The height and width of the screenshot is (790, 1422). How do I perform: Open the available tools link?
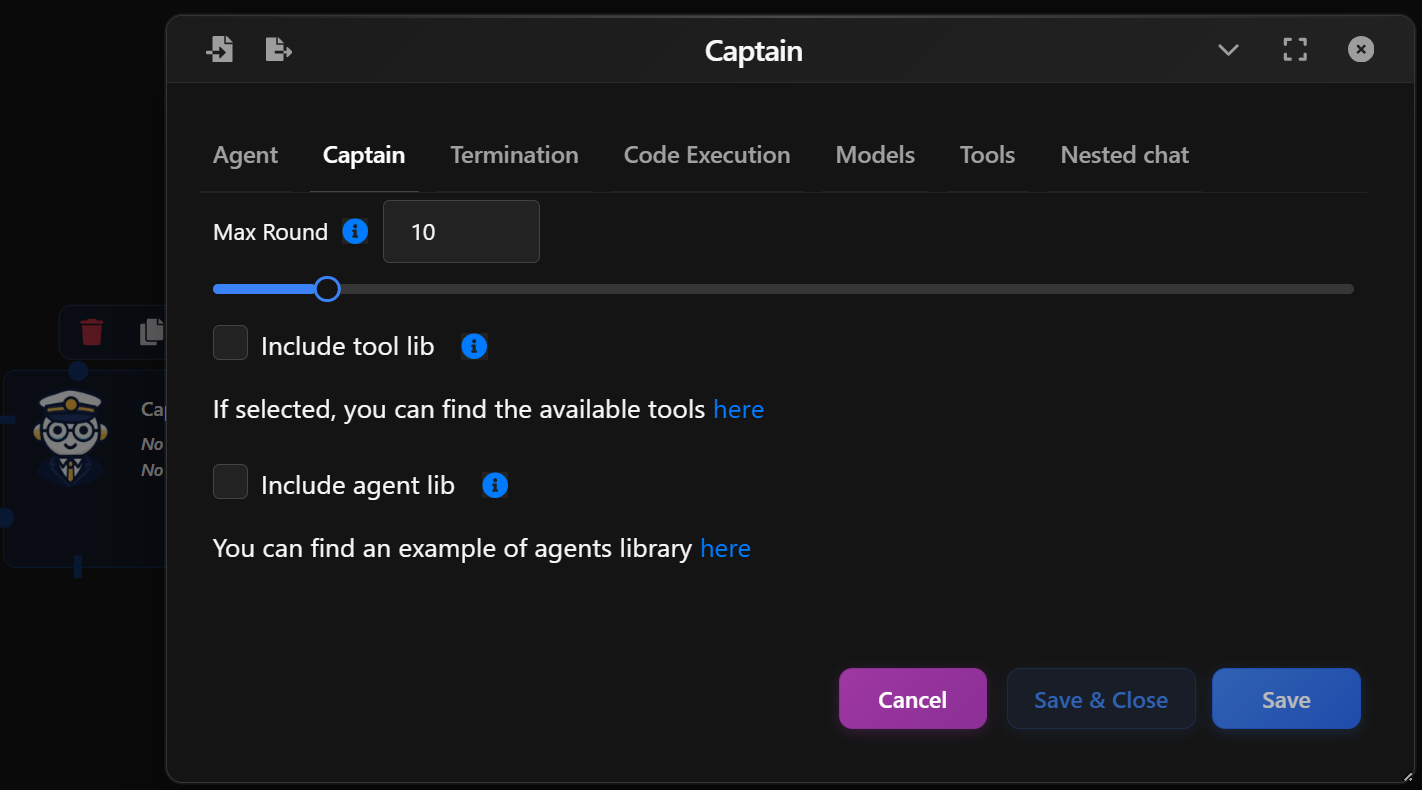tap(739, 408)
